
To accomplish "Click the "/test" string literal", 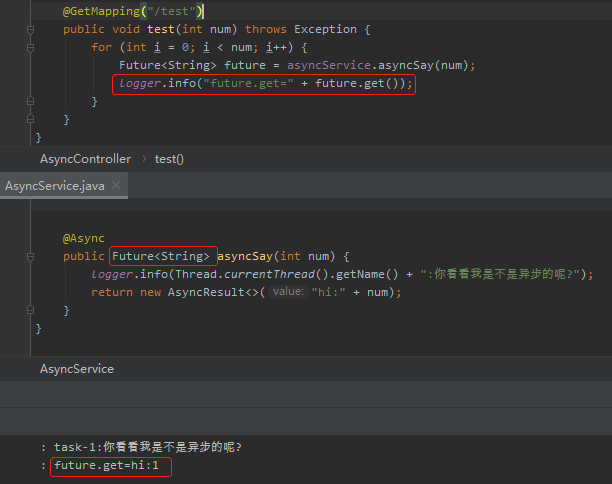I will tap(171, 11).
